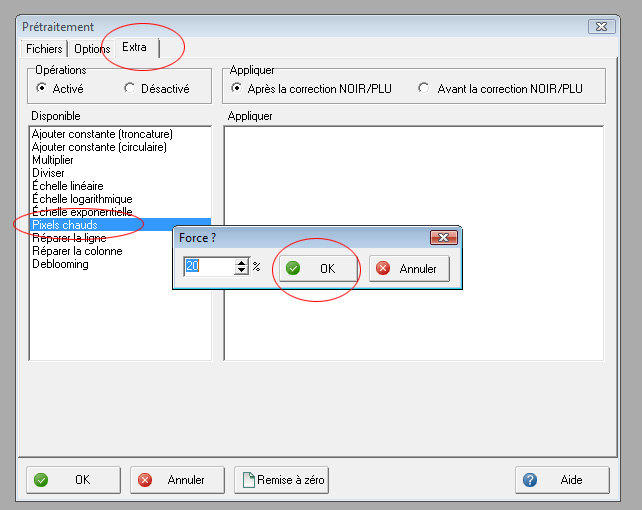Click the empty Appliquer list box
The width and height of the screenshot is (642, 510).
(x=414, y=243)
